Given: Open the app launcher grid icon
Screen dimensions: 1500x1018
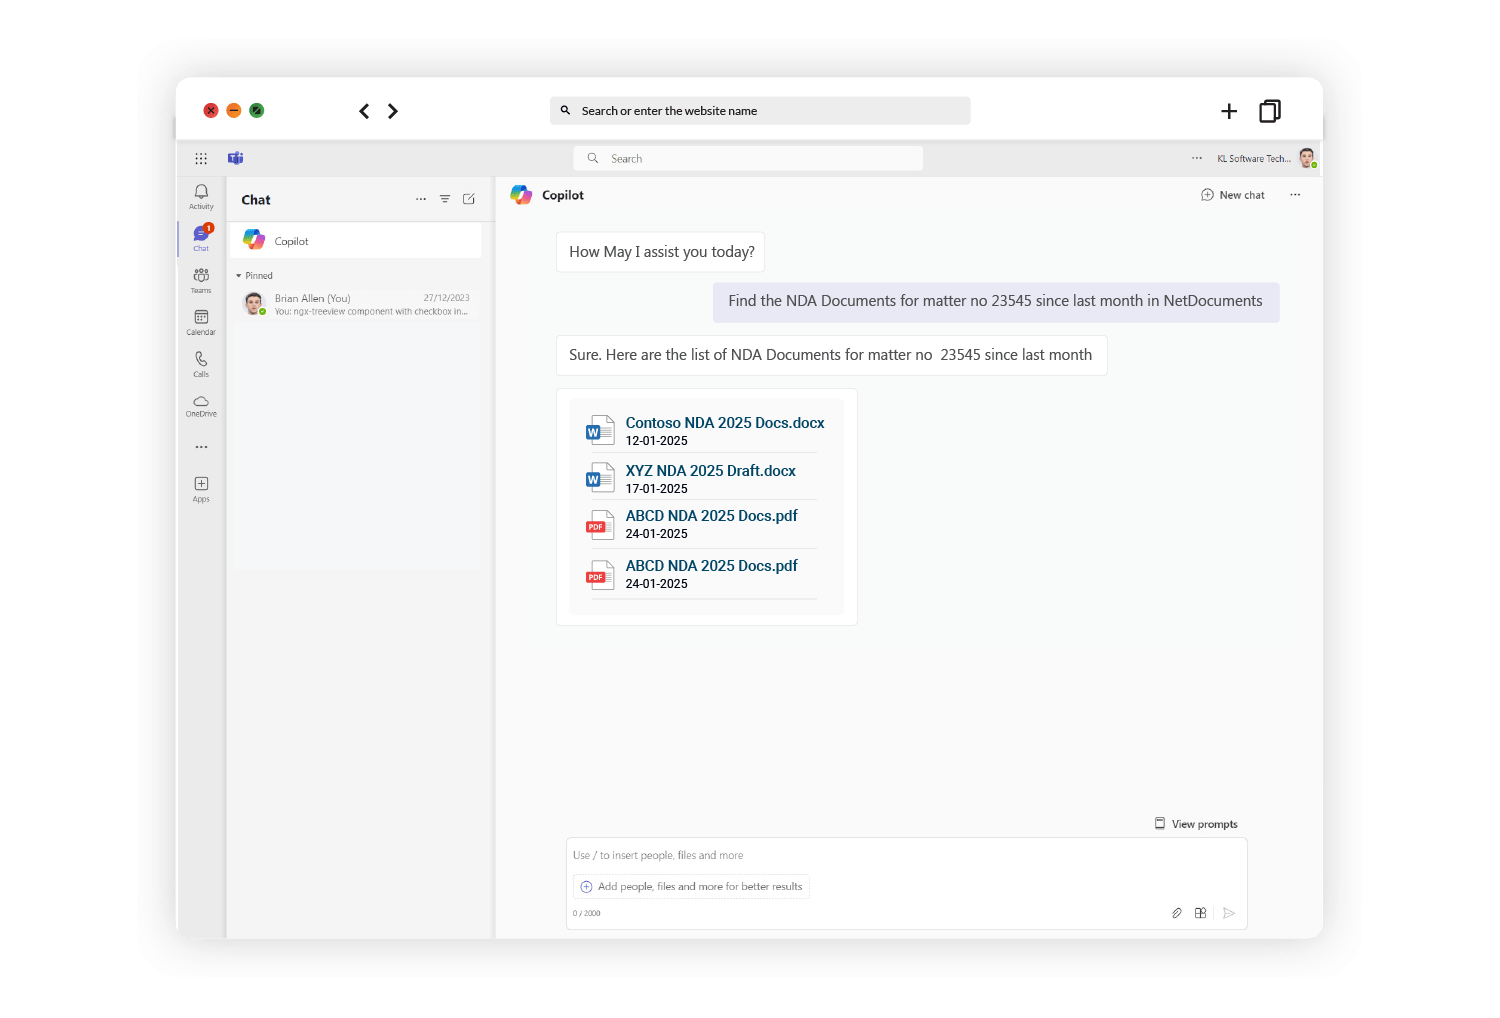Looking at the screenshot, I should pos(201,158).
